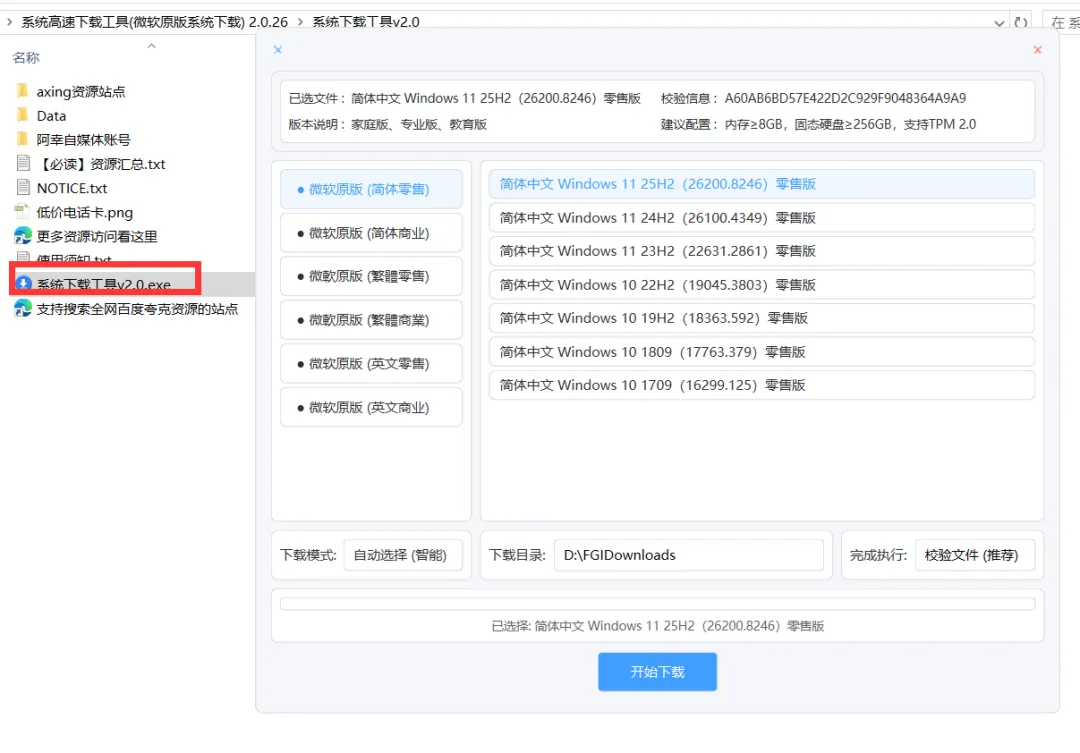The image size is (1080, 753).
Task: Select the Data folder name
Action: [51, 116]
